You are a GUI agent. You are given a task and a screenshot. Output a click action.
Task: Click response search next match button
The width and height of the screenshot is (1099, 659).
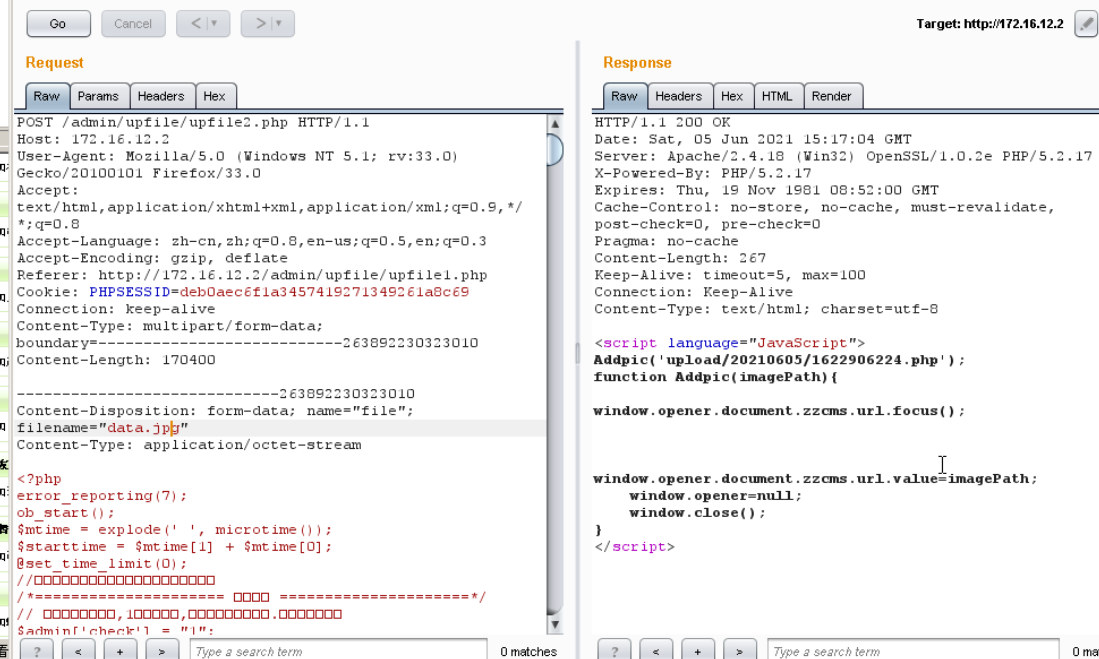click(x=739, y=651)
